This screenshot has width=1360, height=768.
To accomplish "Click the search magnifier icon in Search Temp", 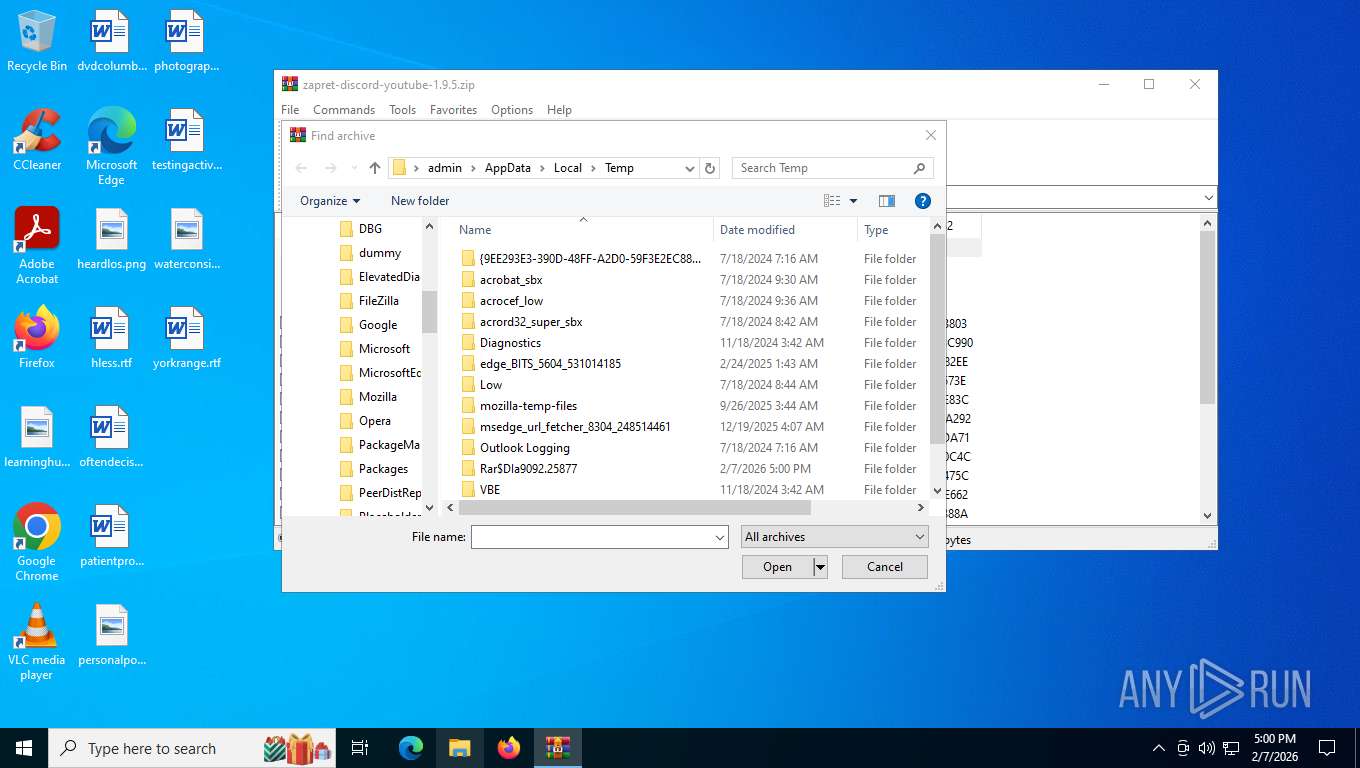I will pos(919,168).
